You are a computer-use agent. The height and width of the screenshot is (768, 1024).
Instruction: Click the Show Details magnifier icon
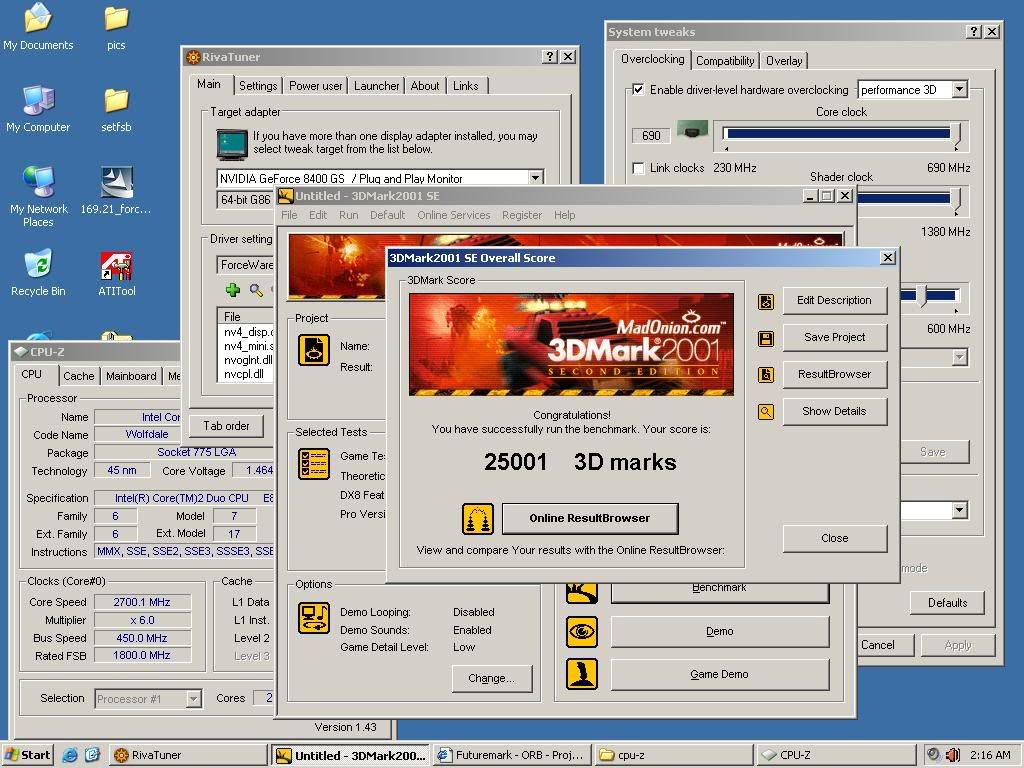click(765, 412)
